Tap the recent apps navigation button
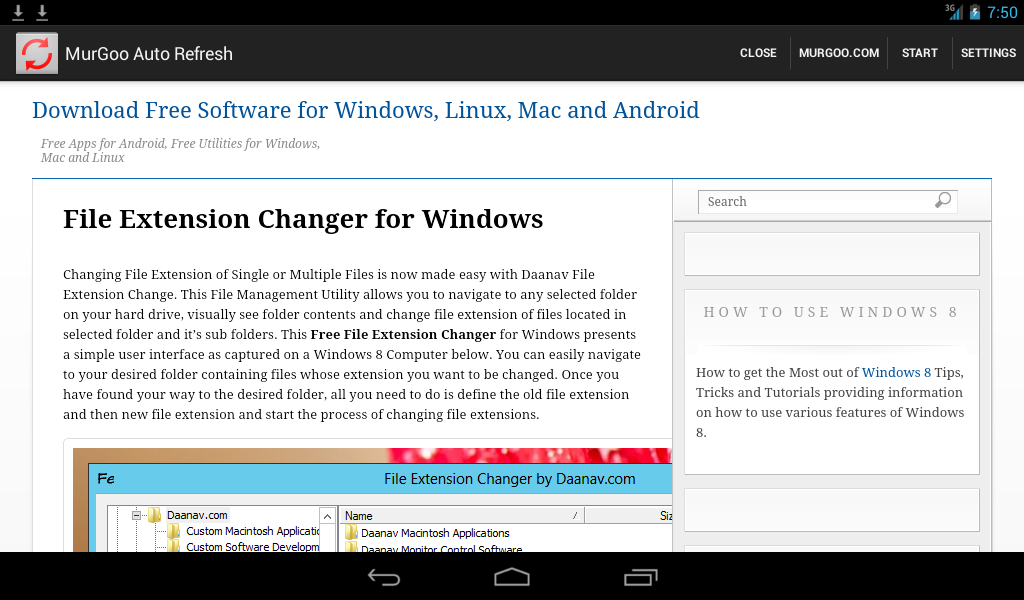Screen dimensions: 1024x600 tap(640, 576)
